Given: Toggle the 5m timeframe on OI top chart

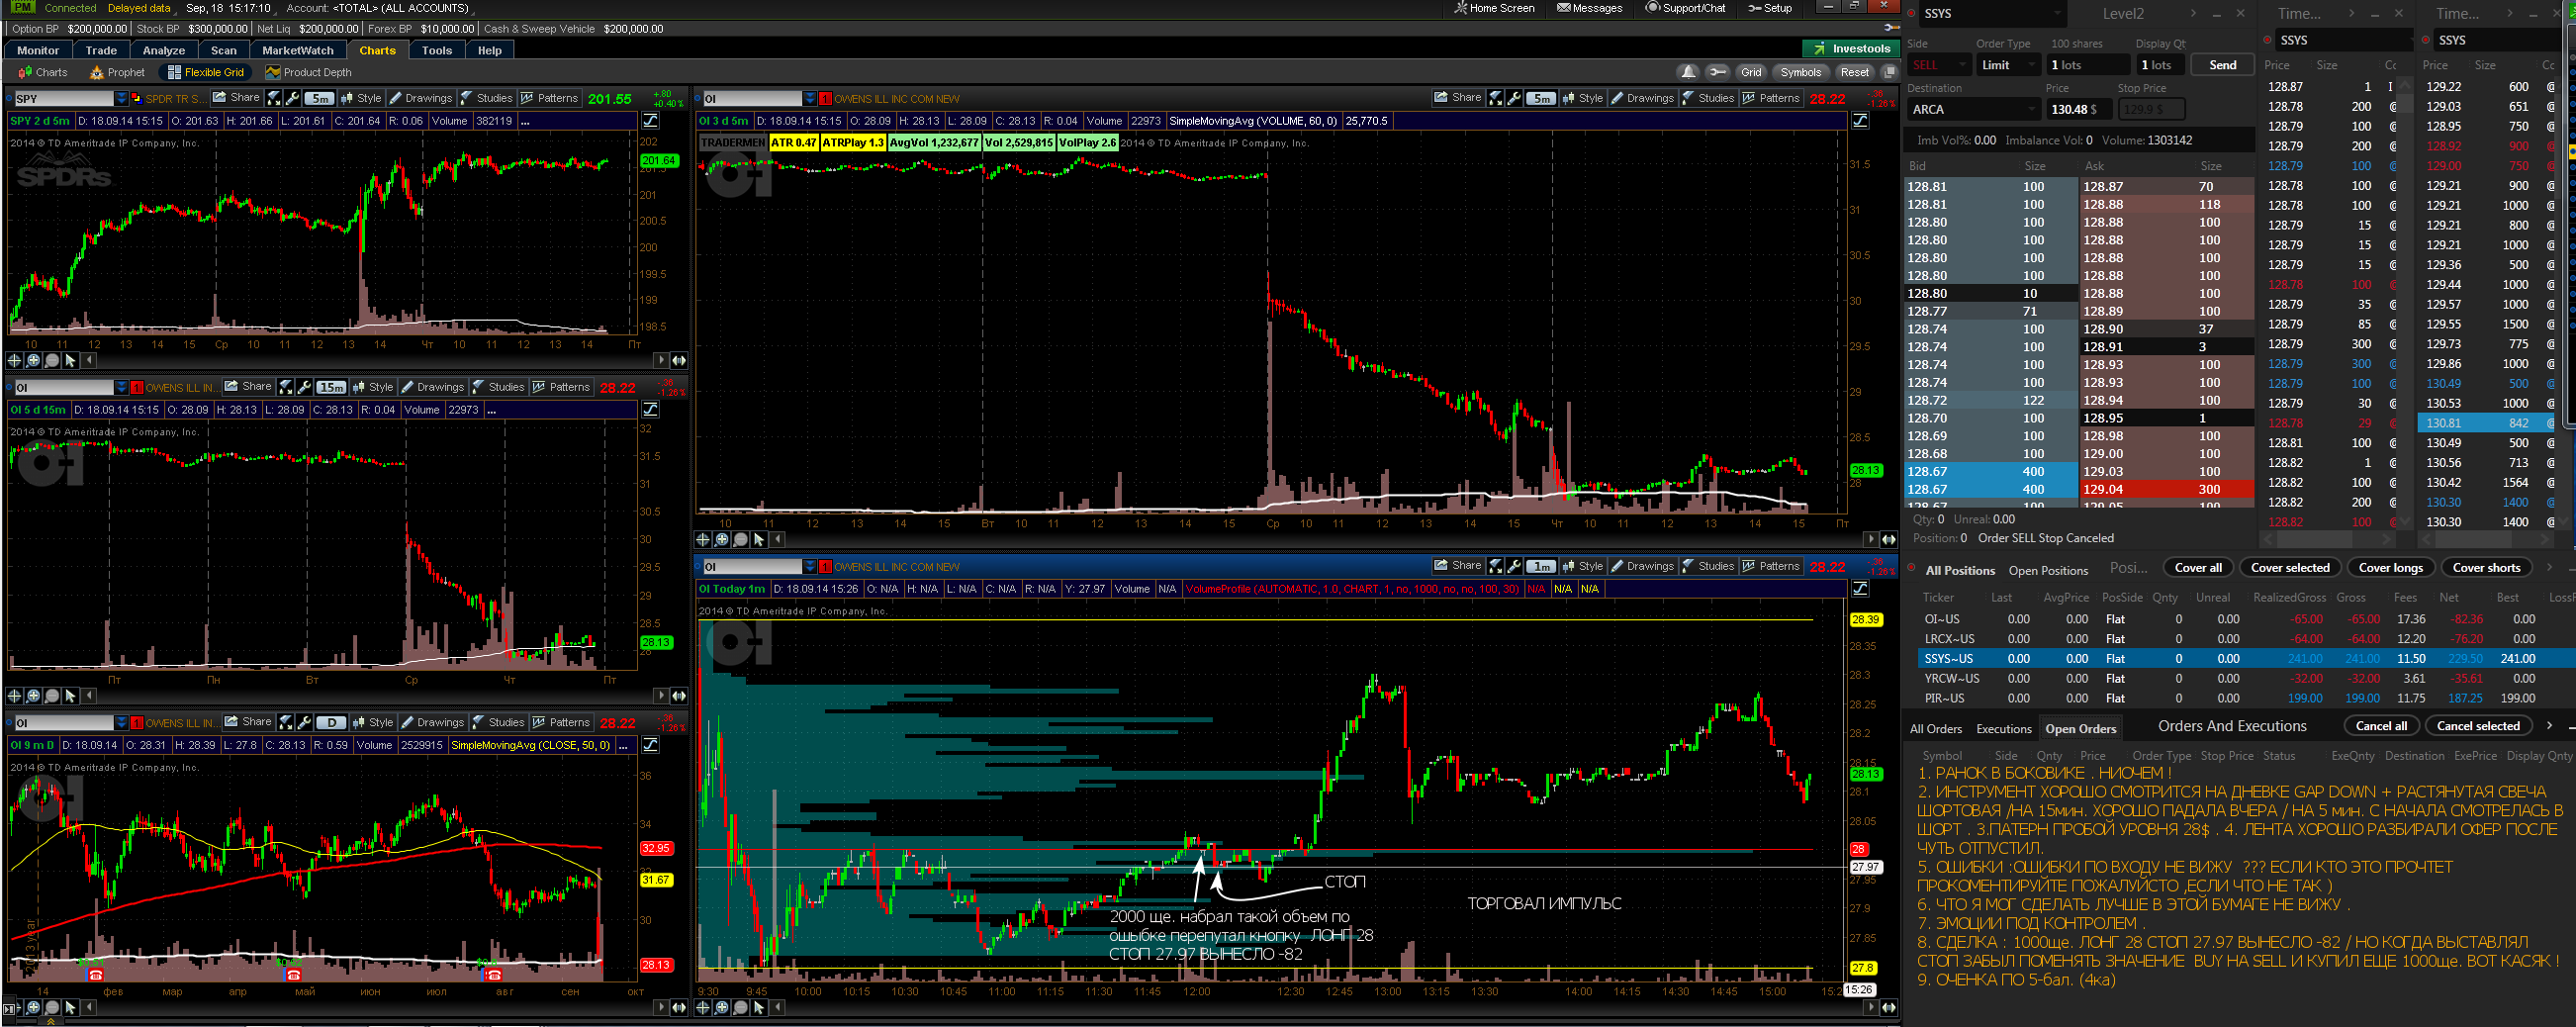Looking at the screenshot, I should [x=1541, y=98].
